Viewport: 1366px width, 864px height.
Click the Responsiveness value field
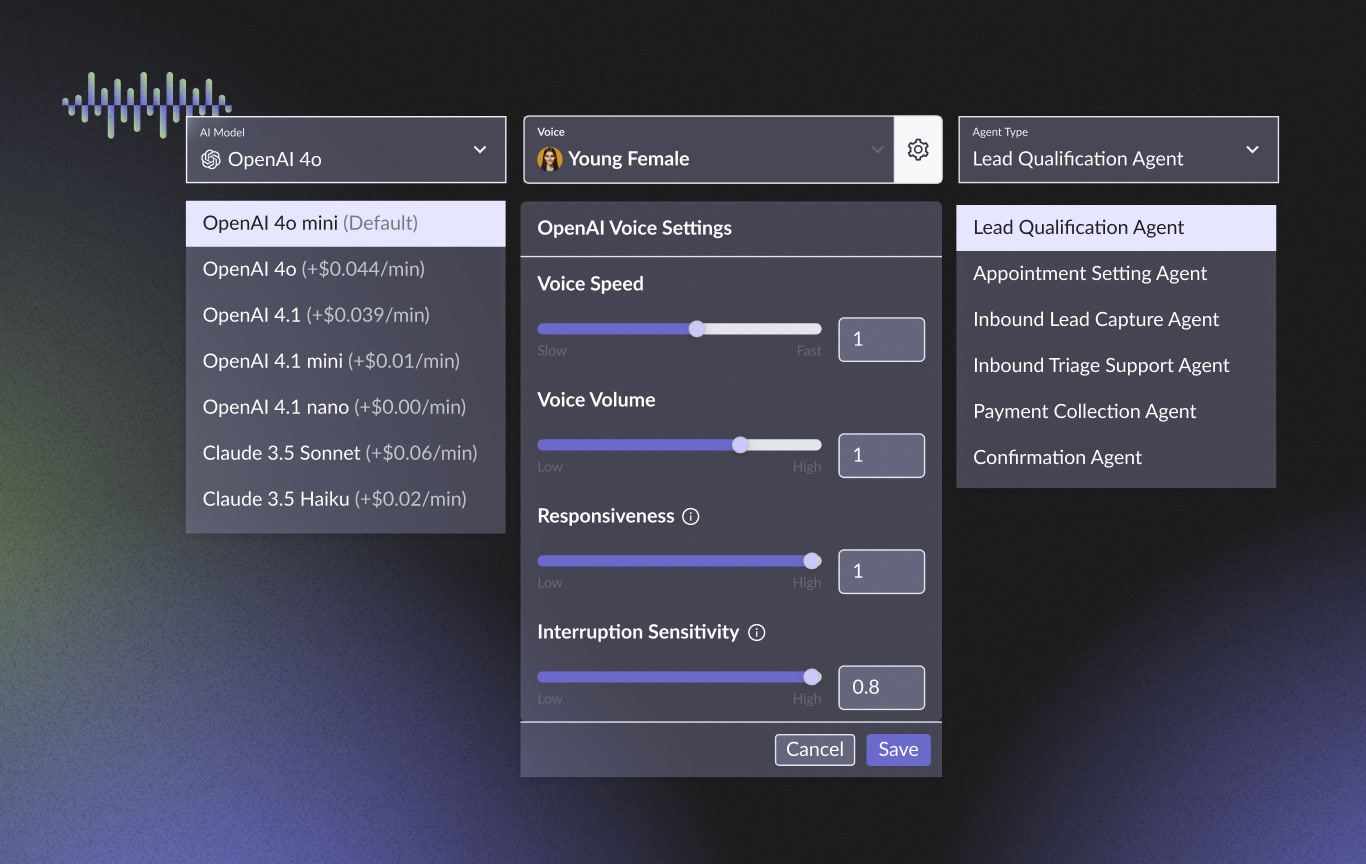pos(882,572)
